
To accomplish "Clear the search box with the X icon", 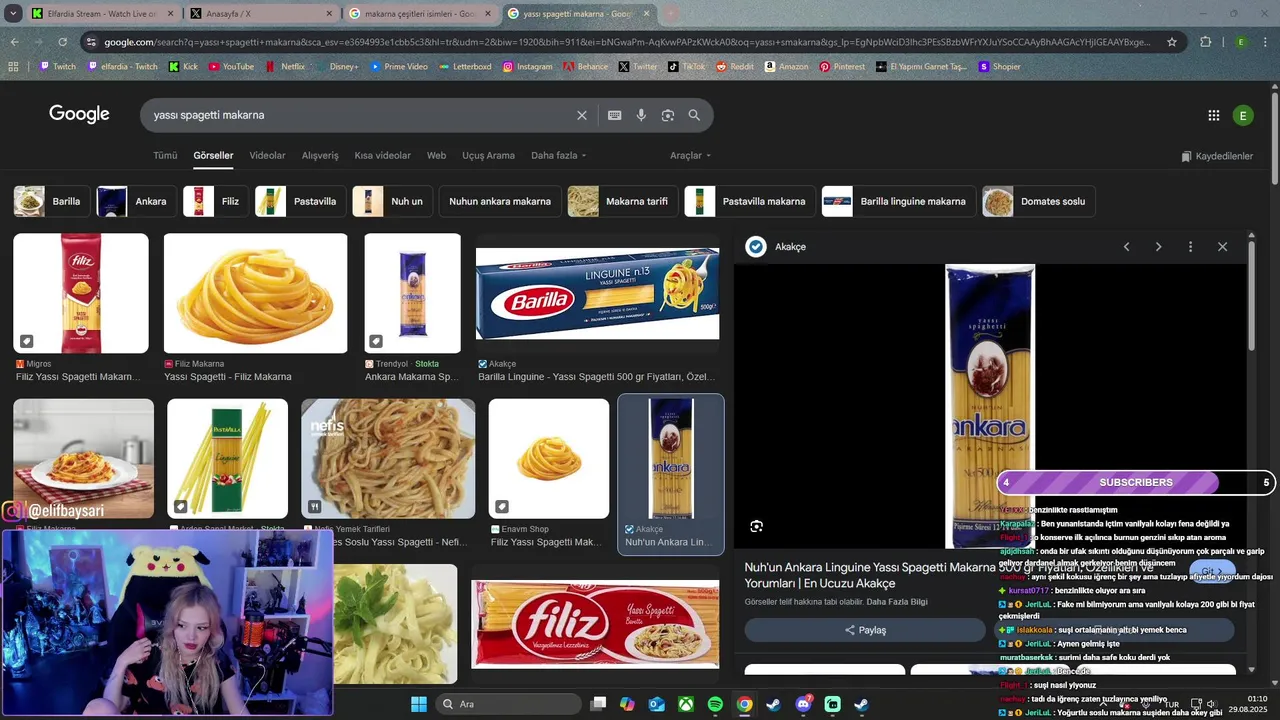I will tap(582, 115).
